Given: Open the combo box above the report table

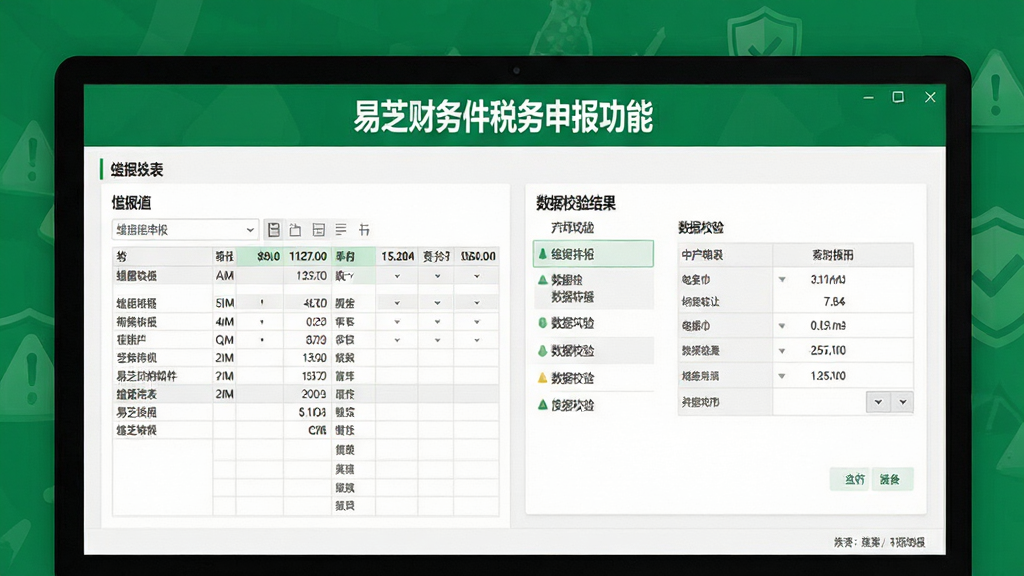Looking at the screenshot, I should (x=185, y=230).
